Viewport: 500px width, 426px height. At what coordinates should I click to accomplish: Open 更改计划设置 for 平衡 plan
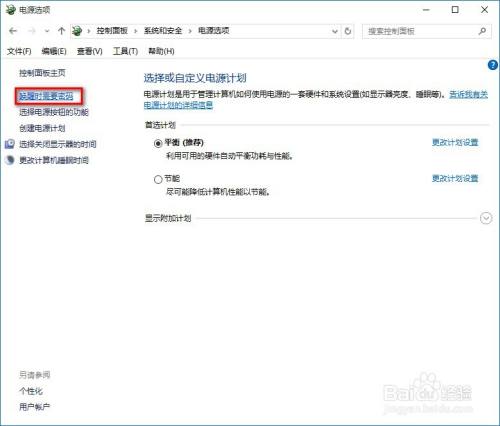pyautogui.click(x=455, y=143)
